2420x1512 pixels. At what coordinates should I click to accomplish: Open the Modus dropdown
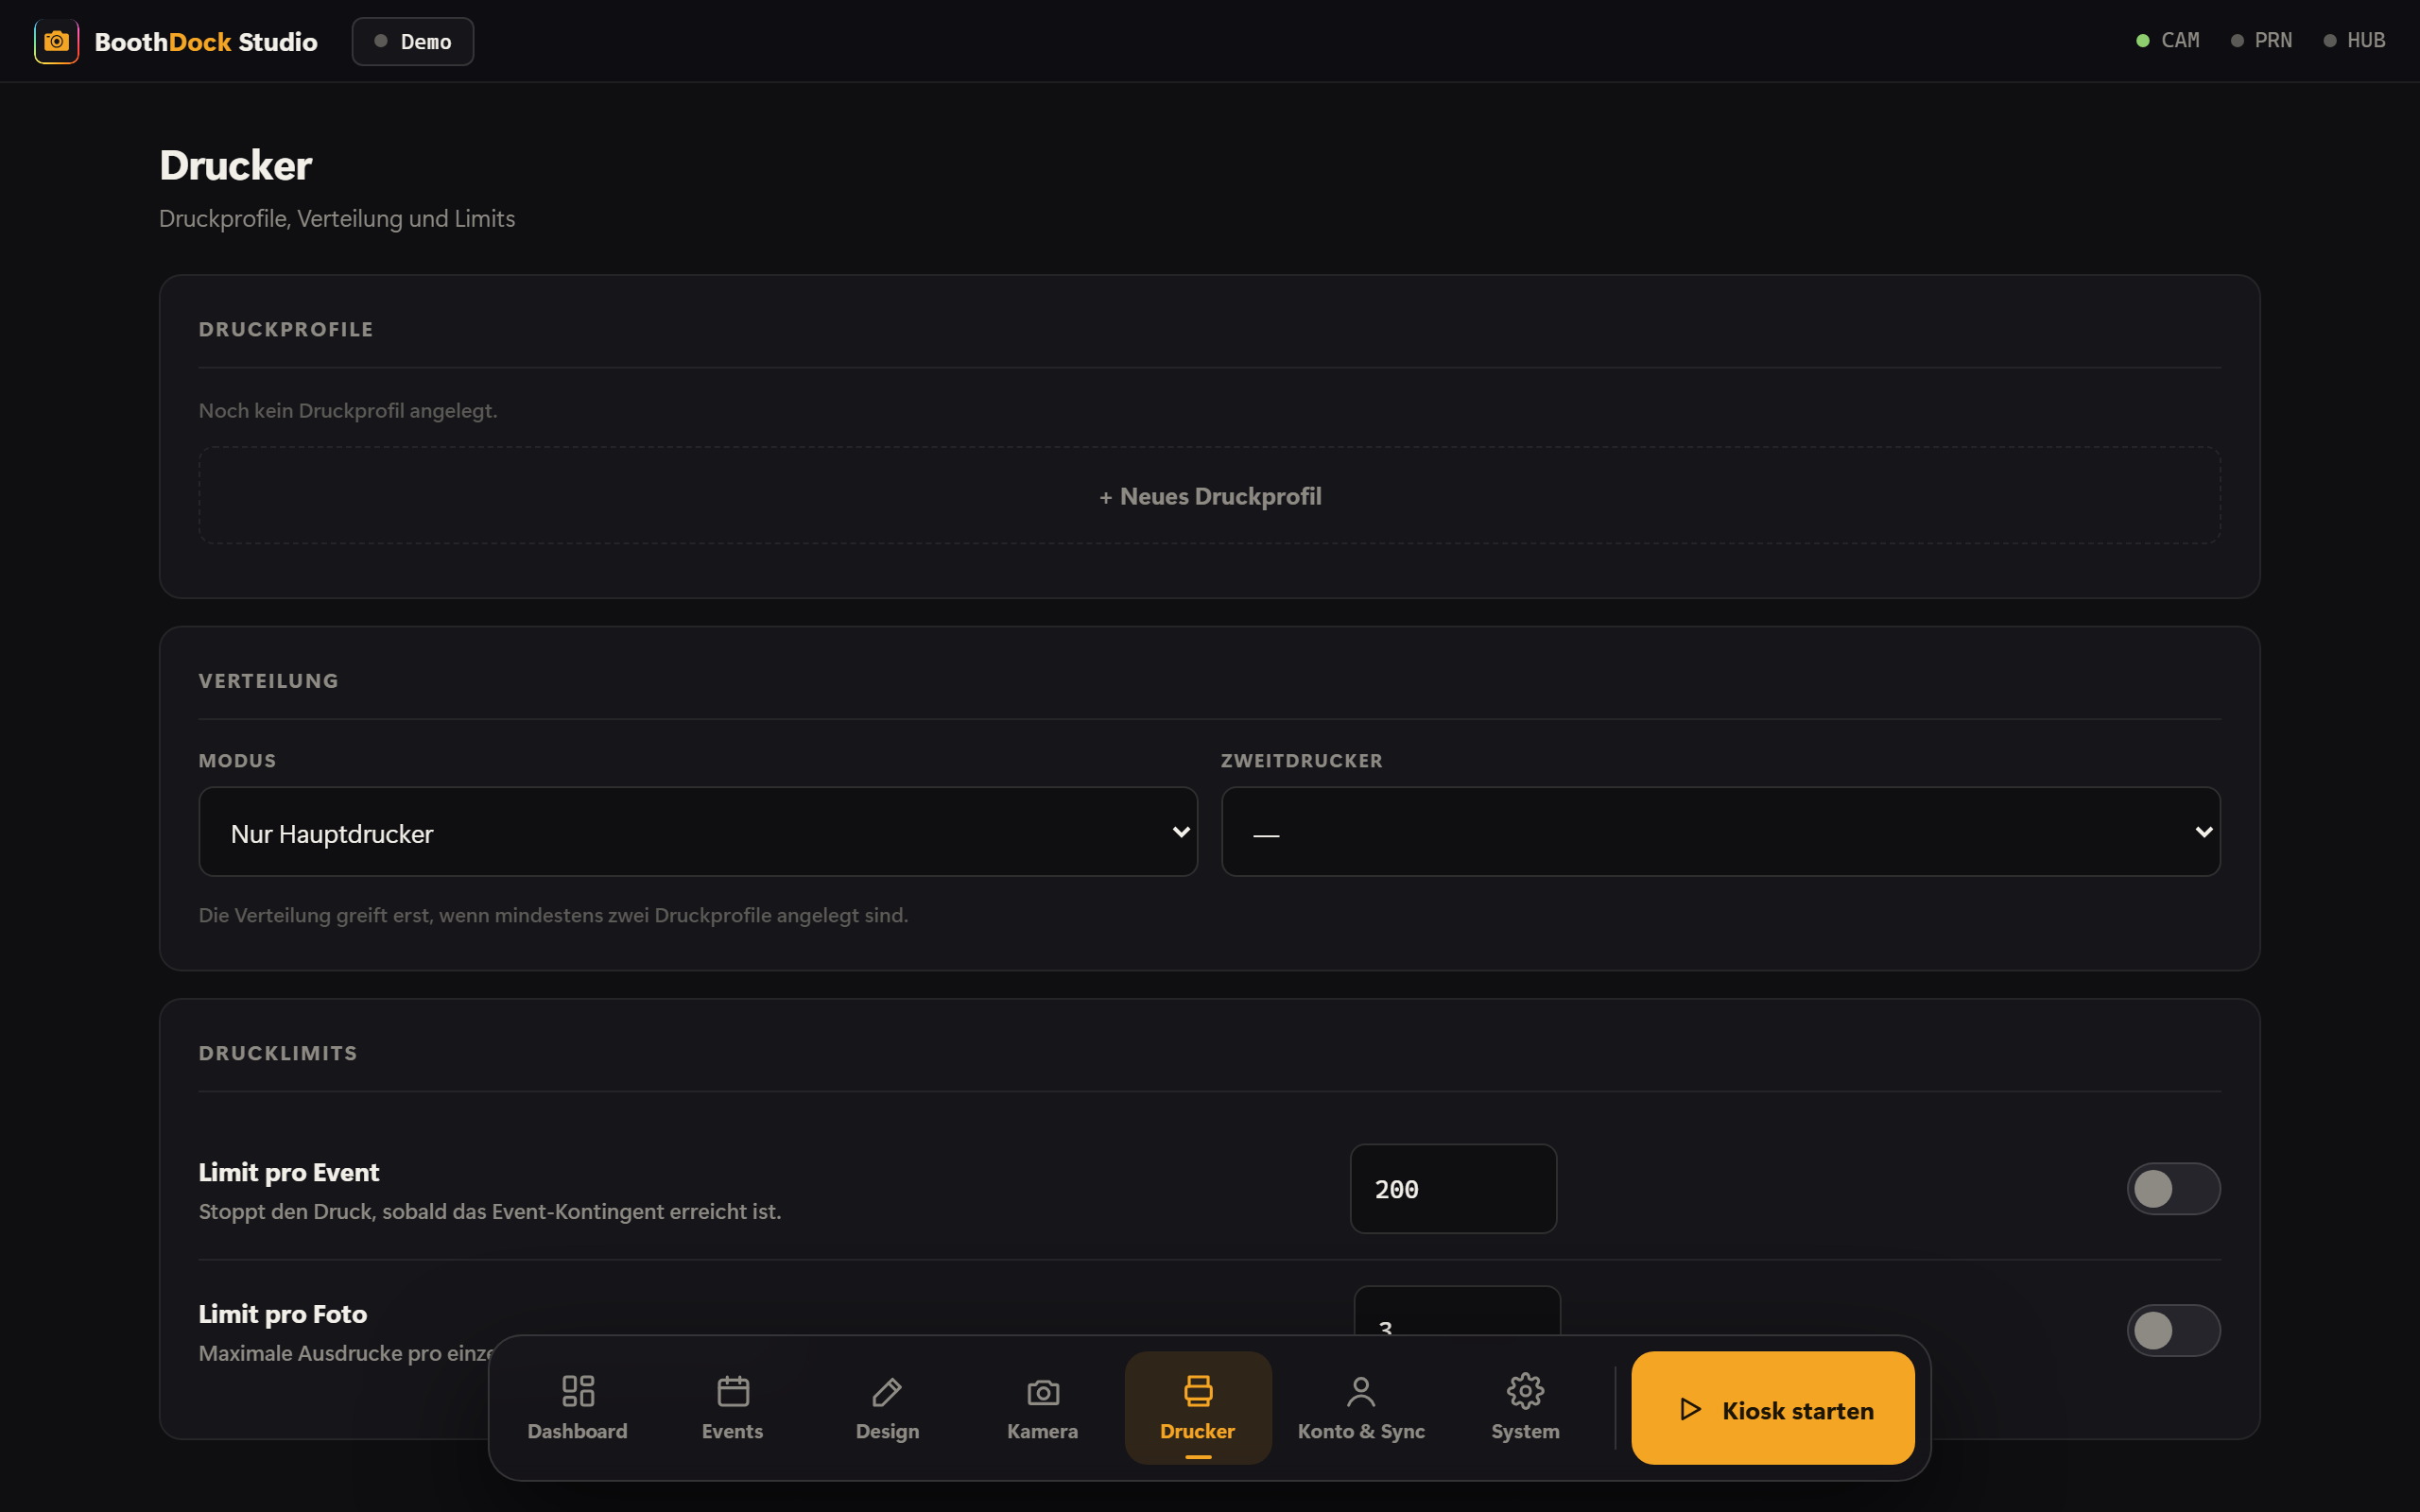point(698,832)
